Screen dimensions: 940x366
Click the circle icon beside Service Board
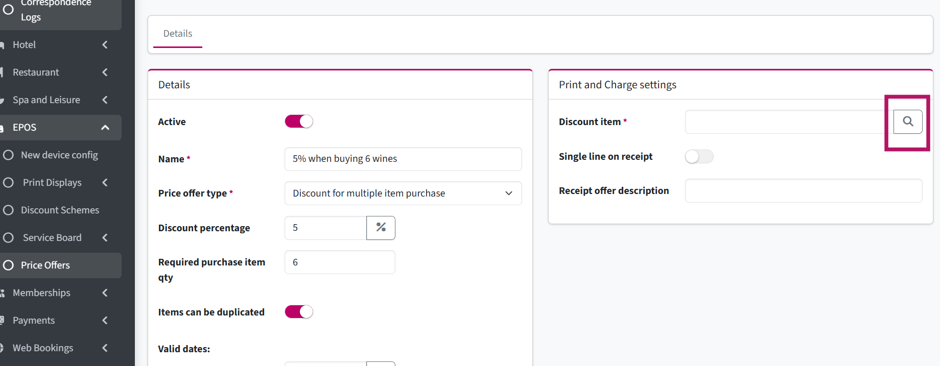click(8, 238)
